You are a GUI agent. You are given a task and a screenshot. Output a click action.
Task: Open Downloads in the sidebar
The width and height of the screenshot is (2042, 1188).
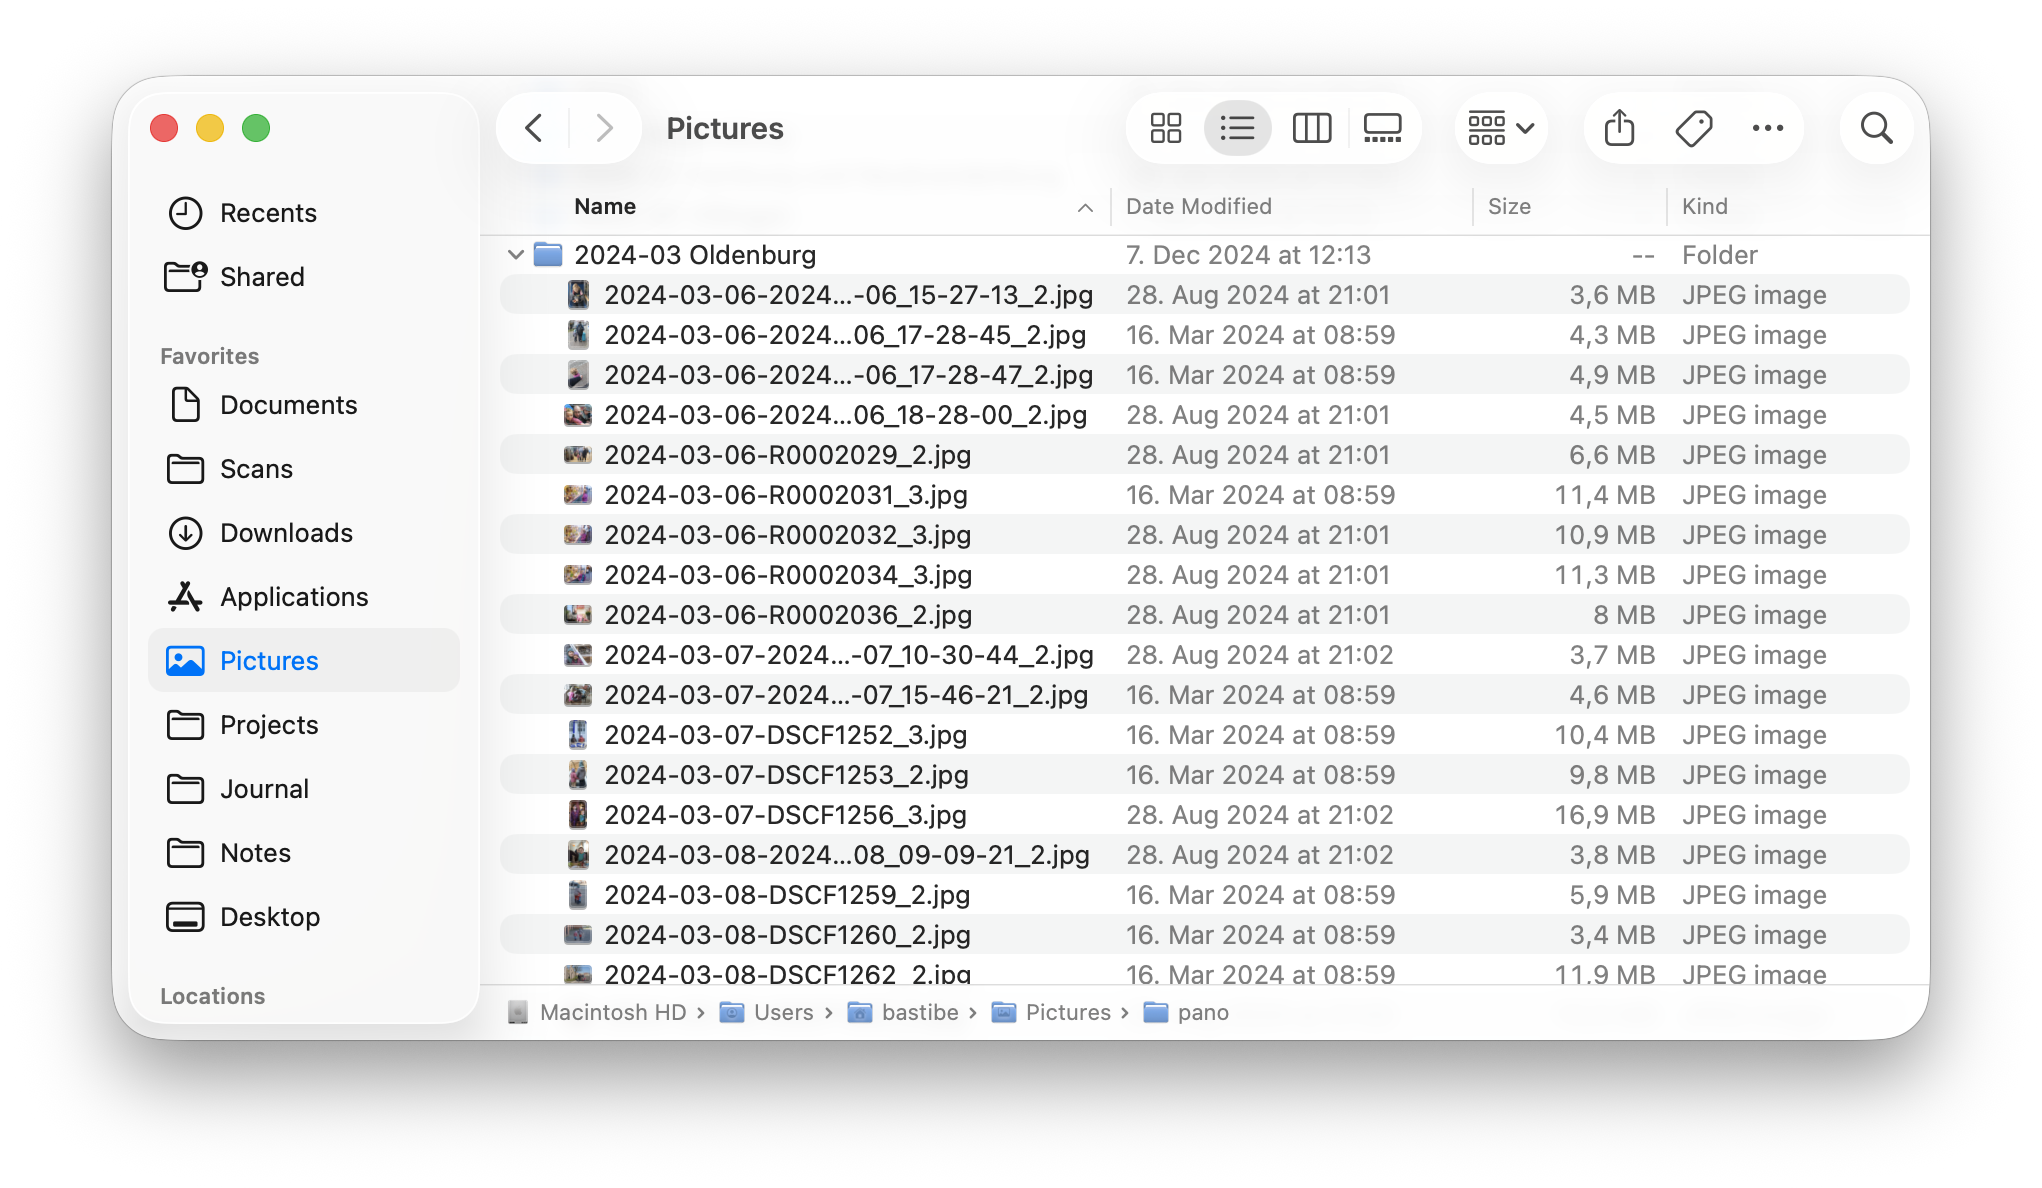[x=286, y=533]
